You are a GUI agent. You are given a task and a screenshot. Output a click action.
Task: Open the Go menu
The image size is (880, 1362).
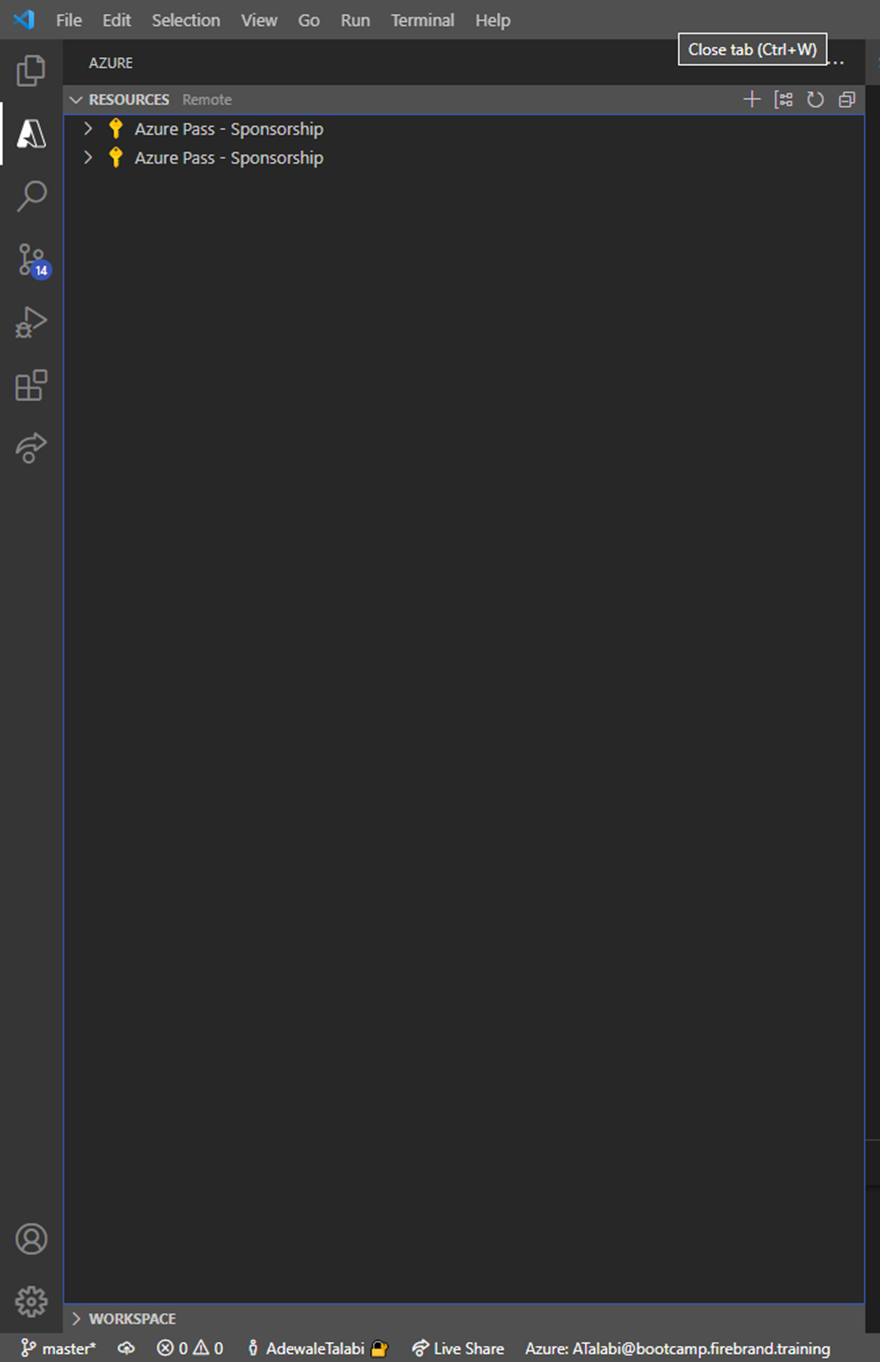pos(309,20)
